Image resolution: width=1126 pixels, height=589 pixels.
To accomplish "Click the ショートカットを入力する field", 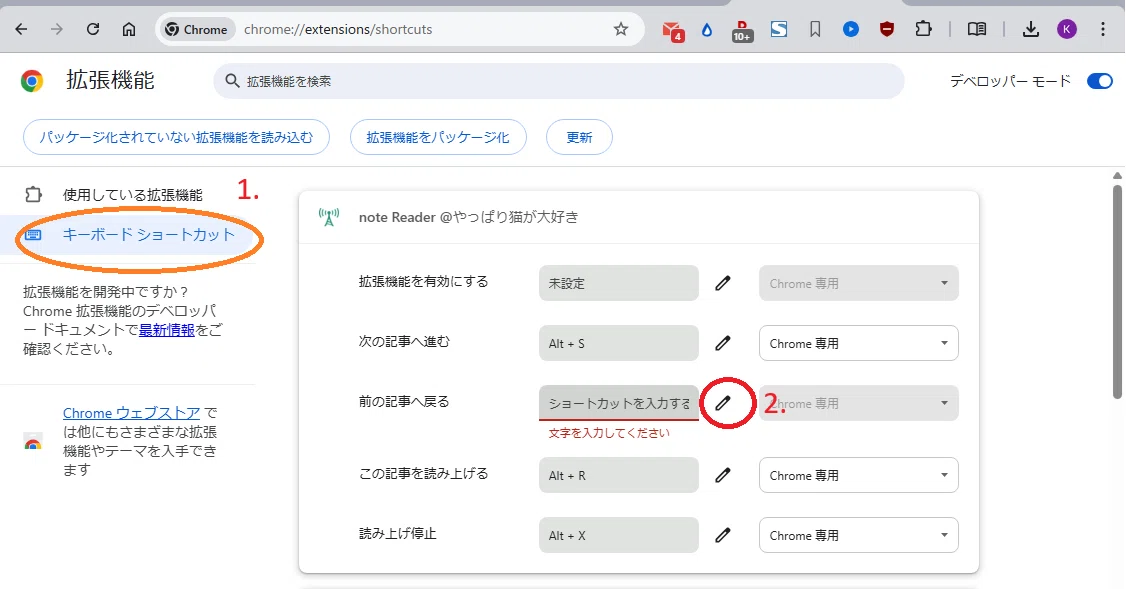I will (x=618, y=403).
